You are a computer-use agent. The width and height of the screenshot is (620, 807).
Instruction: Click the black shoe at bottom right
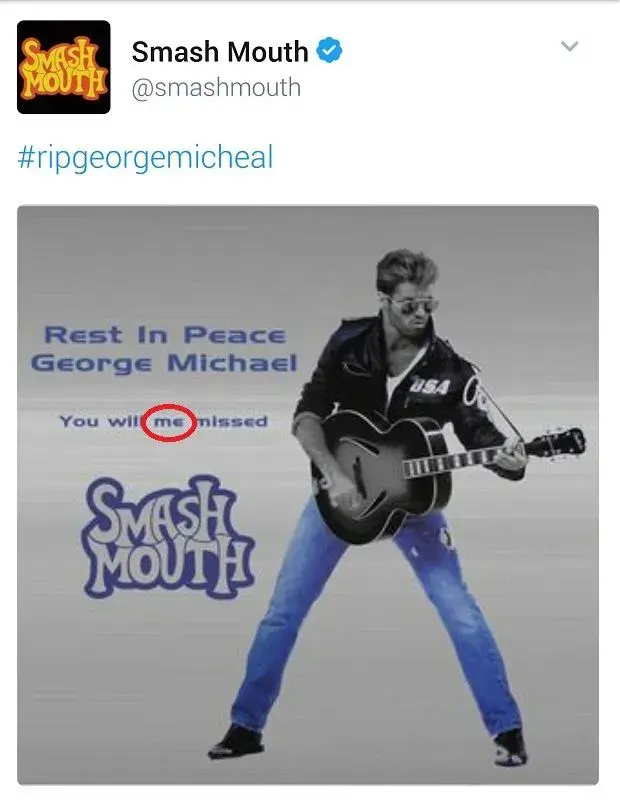pos(510,748)
